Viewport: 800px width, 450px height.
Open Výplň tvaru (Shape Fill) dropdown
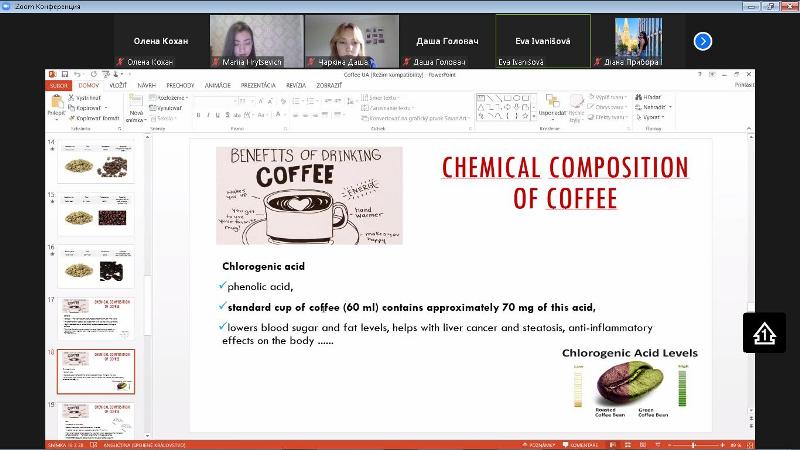(x=608, y=97)
